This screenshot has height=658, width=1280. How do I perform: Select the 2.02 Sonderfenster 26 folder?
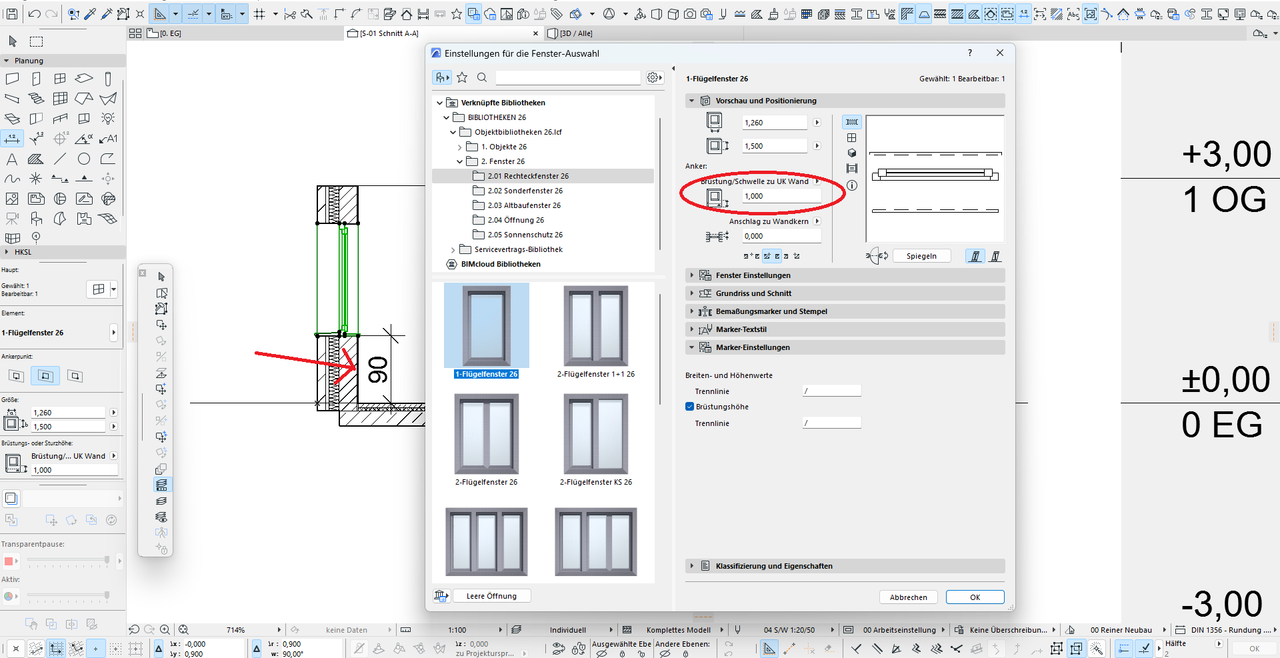(525, 190)
